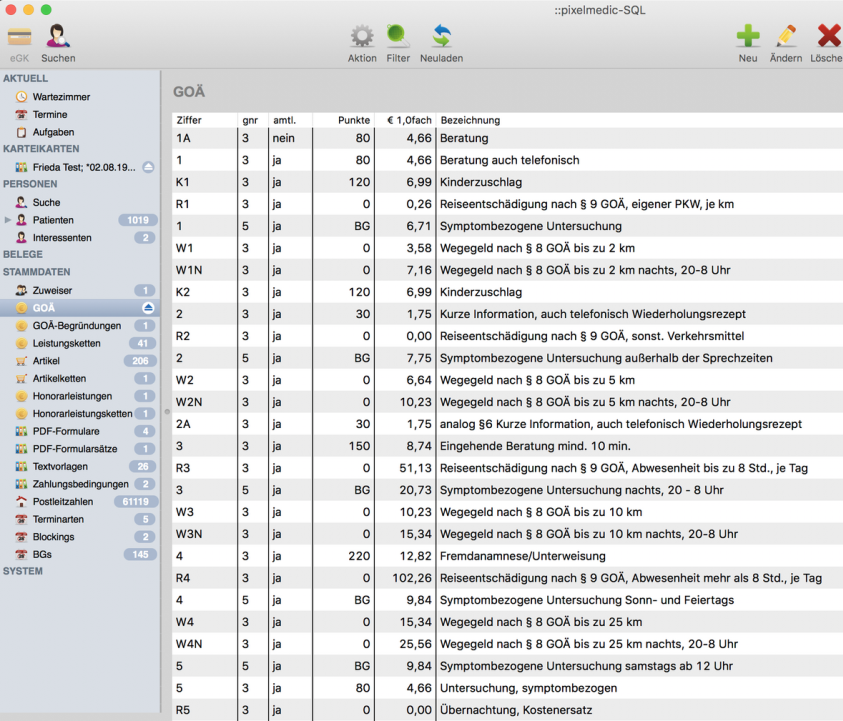Open the Zuweiser master data
This screenshot has width=843, height=721.
(x=52, y=290)
